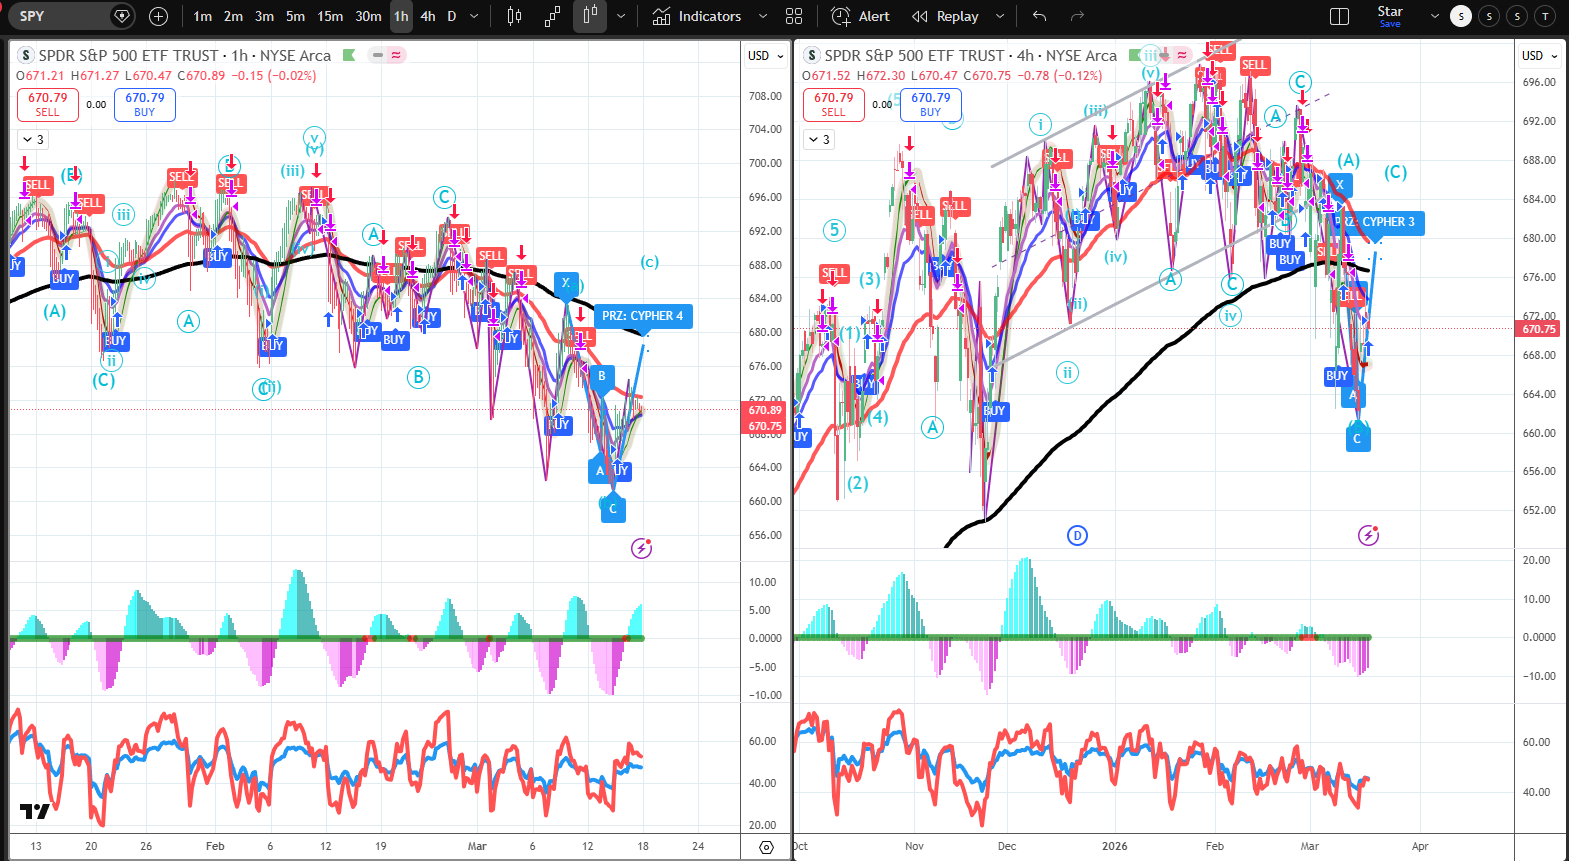The image size is (1569, 861).
Task: Expand the manage layouts dropdown arrow
Action: (1435, 16)
